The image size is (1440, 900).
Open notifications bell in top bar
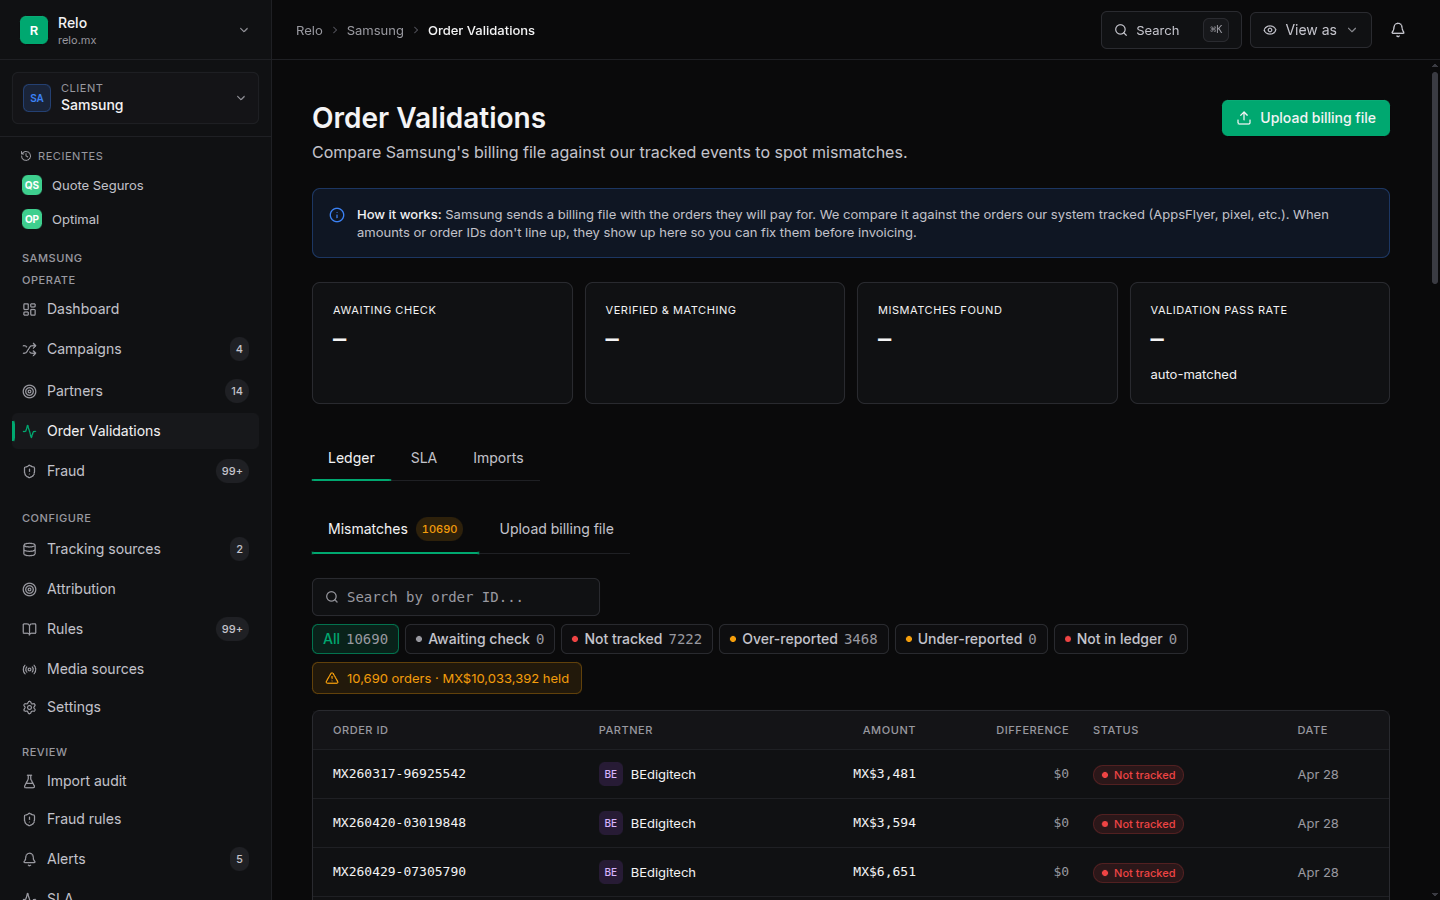(x=1398, y=30)
